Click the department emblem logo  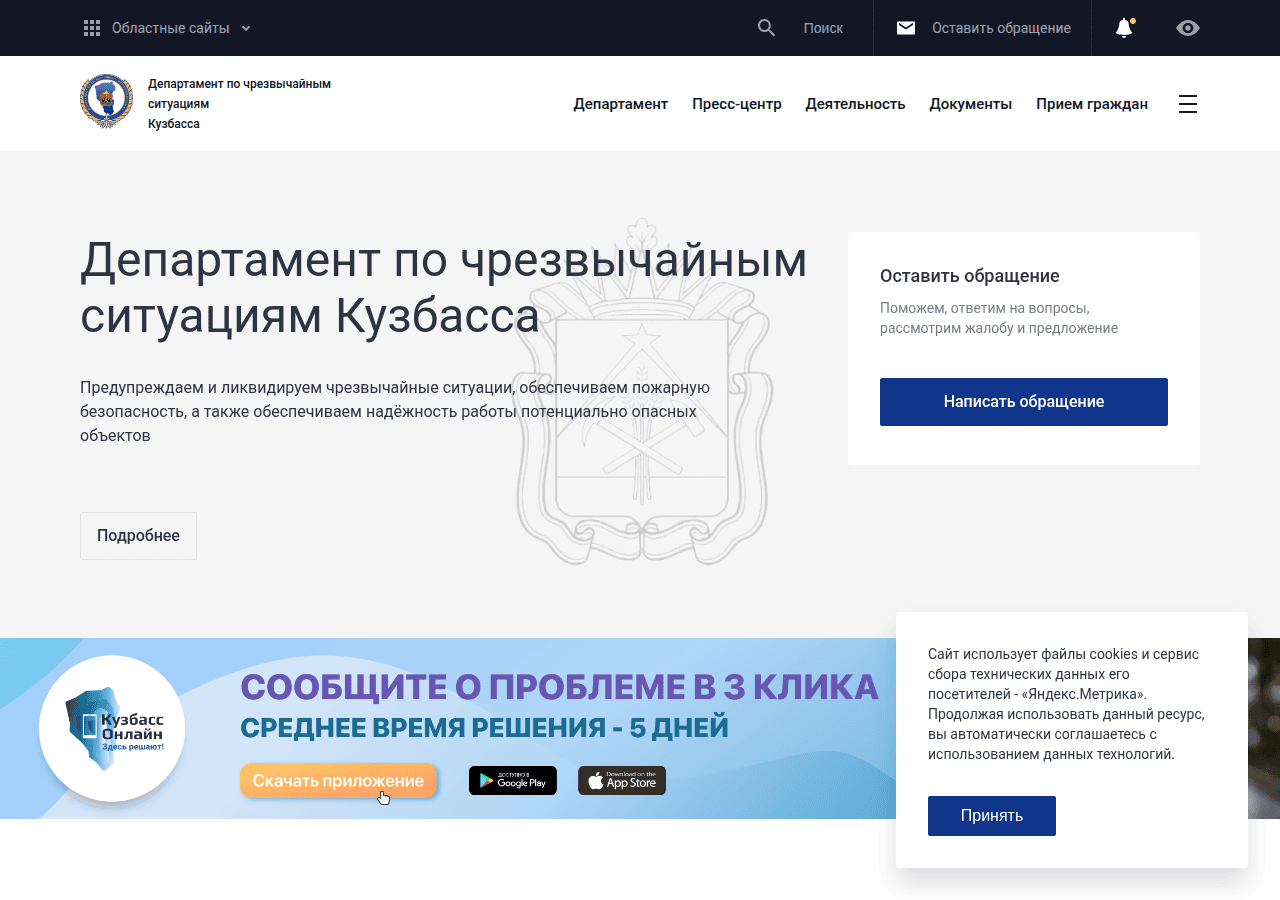pos(106,102)
